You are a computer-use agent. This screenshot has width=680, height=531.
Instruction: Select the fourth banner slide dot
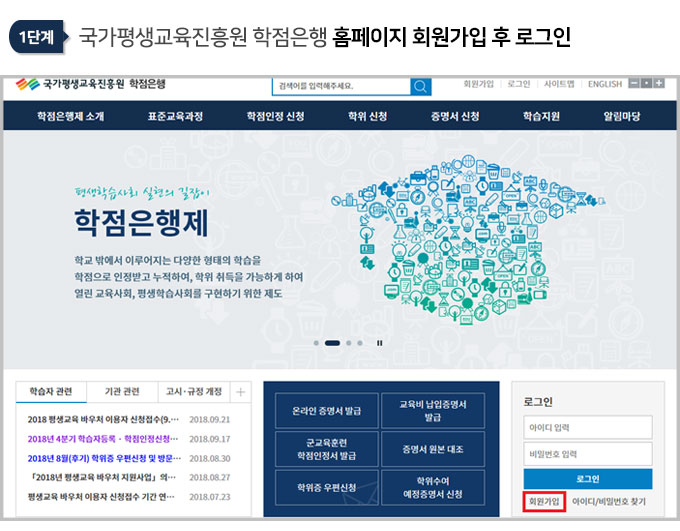[360, 343]
